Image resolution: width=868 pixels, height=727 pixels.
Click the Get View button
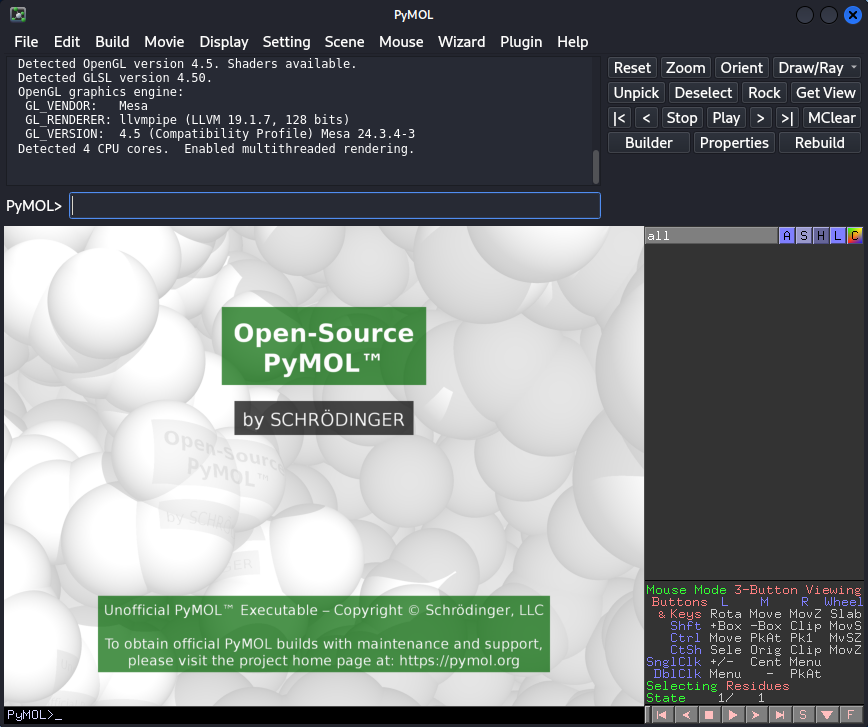(x=825, y=93)
